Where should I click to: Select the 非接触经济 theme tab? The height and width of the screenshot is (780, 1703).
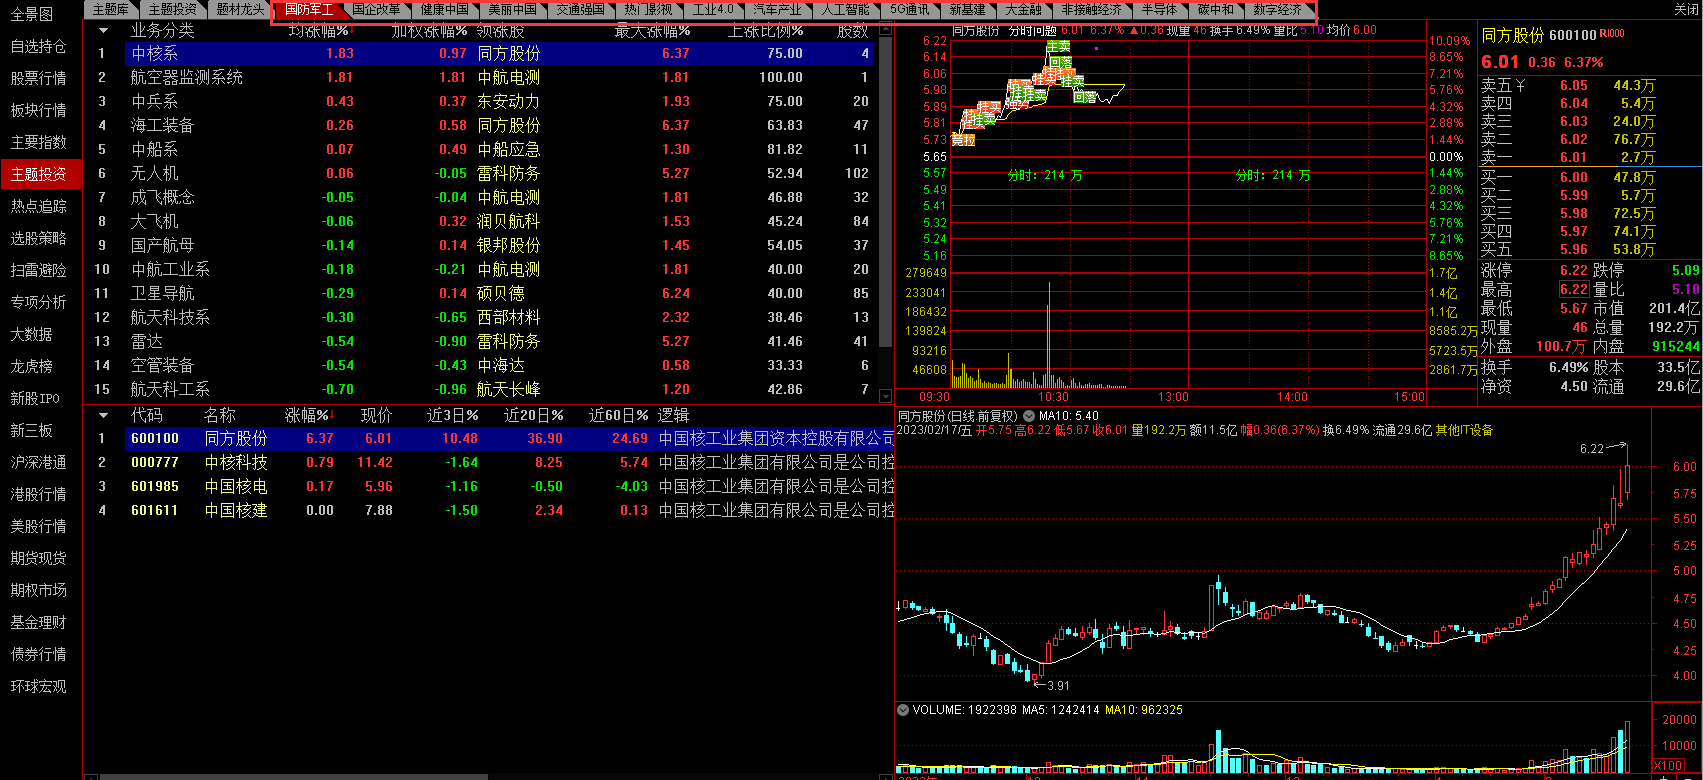(x=1091, y=9)
